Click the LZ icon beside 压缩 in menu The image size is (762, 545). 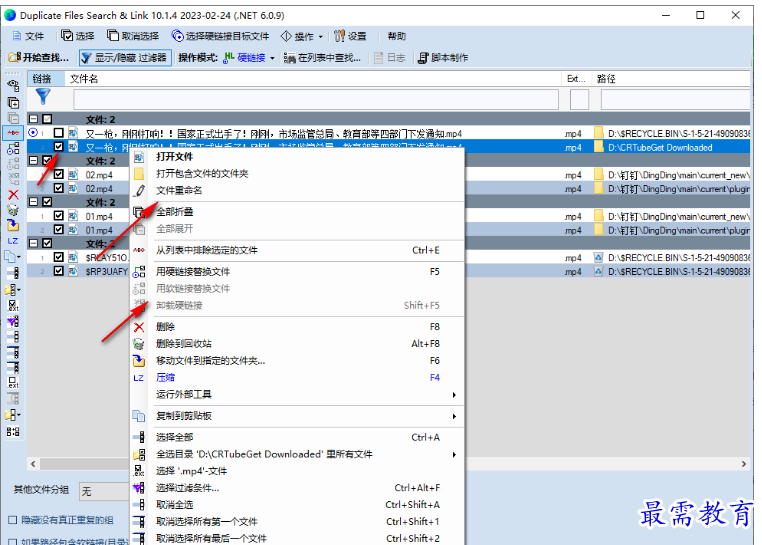click(139, 378)
